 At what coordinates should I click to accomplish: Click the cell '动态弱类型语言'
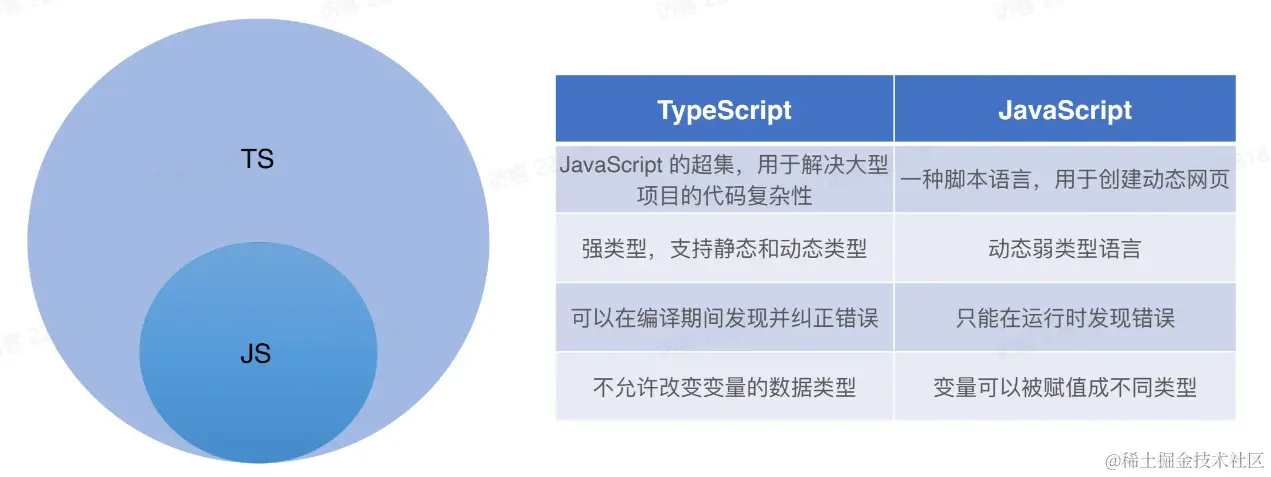tap(1065, 248)
